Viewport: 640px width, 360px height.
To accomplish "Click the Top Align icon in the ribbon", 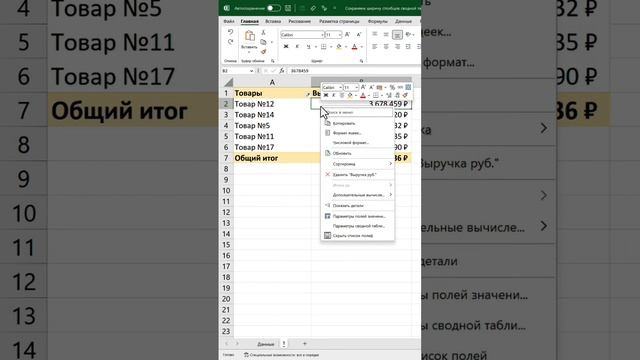I will coord(375,35).
